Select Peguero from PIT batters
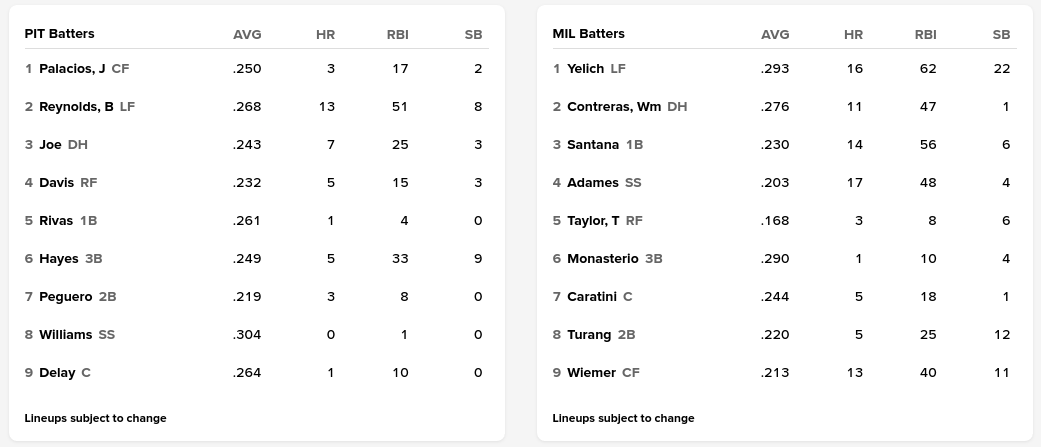This screenshot has width=1041, height=447. tap(65, 297)
